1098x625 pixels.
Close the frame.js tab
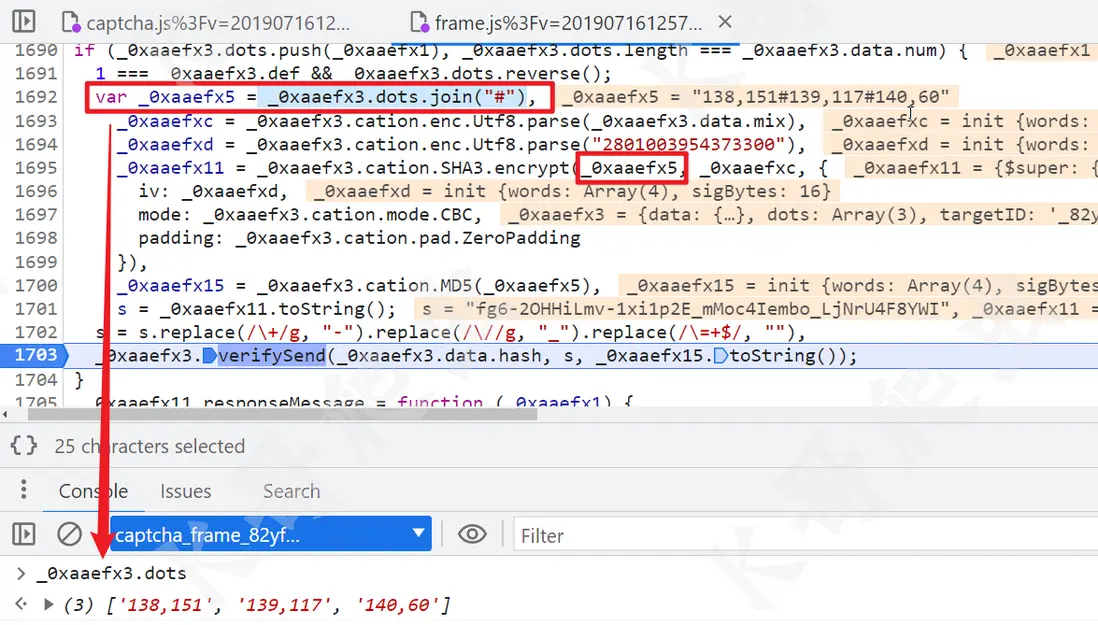(725, 22)
